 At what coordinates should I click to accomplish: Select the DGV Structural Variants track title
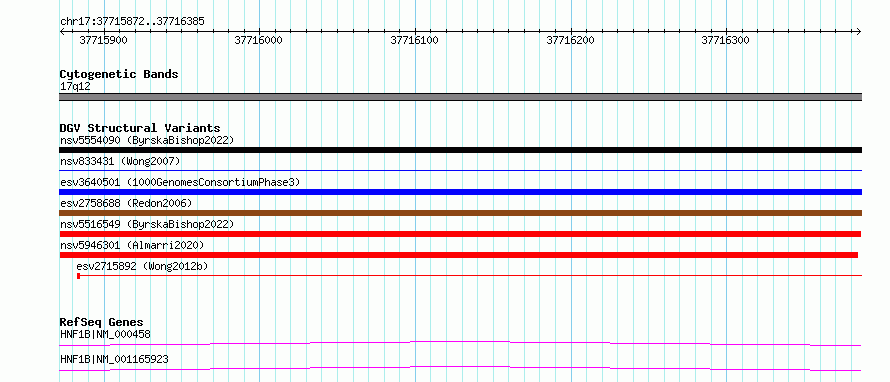coord(140,128)
